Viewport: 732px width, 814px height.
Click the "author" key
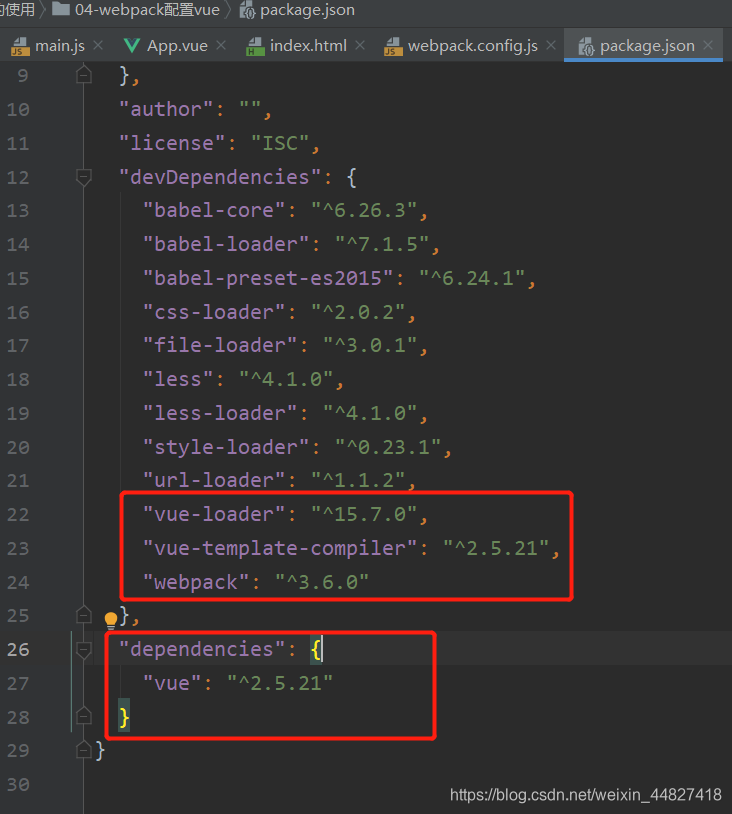click(x=166, y=110)
